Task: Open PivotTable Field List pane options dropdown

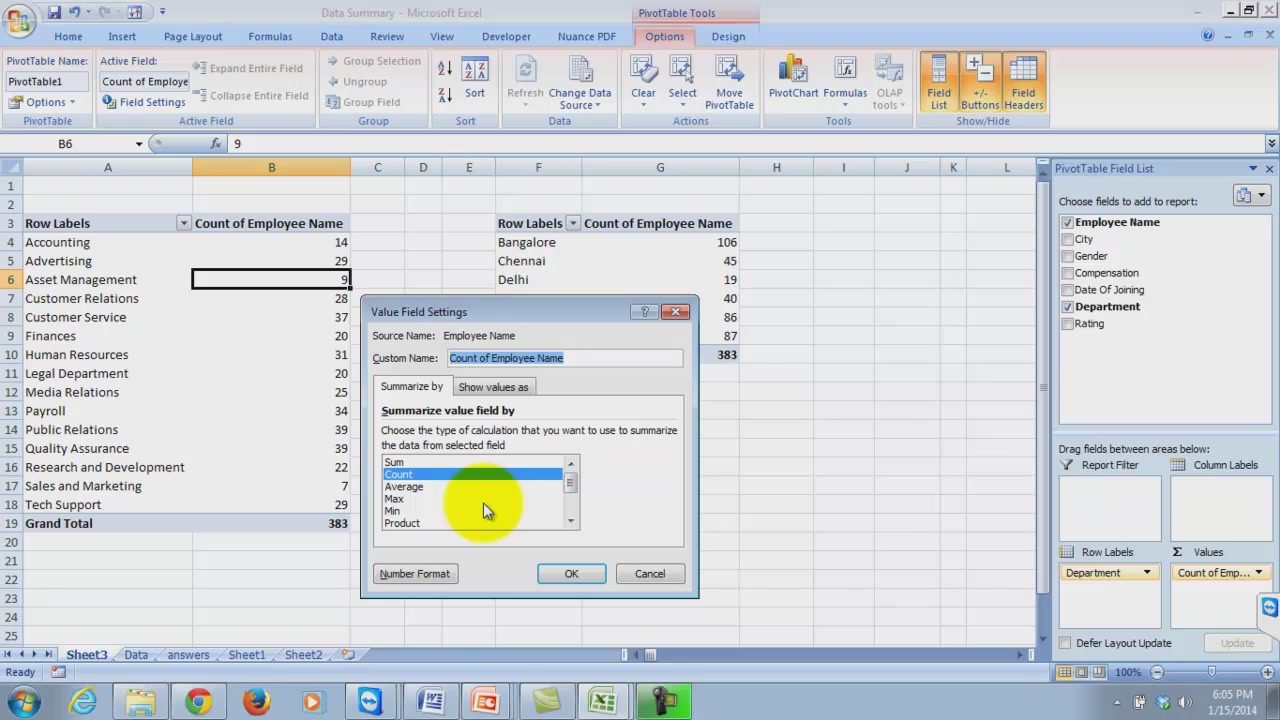Action: point(1253,169)
